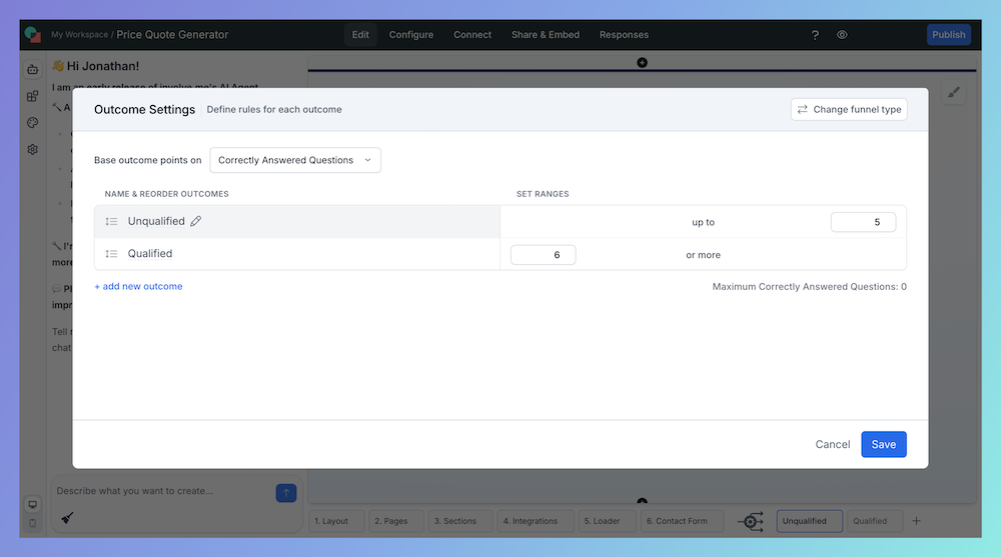Screen dimensions: 1001x557
Task: Switch to mobile view icon
Action: [33, 523]
